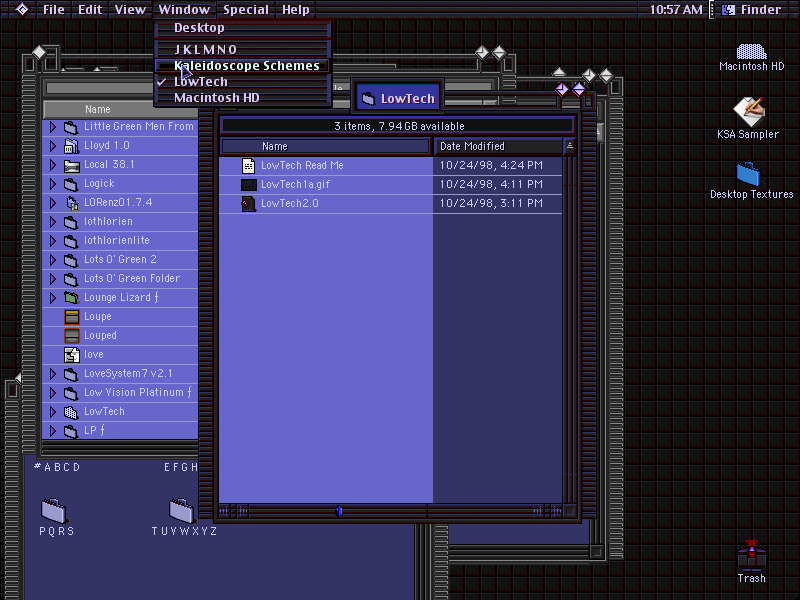This screenshot has height=600, width=800.
Task: Open the File menu
Action: click(x=54, y=10)
